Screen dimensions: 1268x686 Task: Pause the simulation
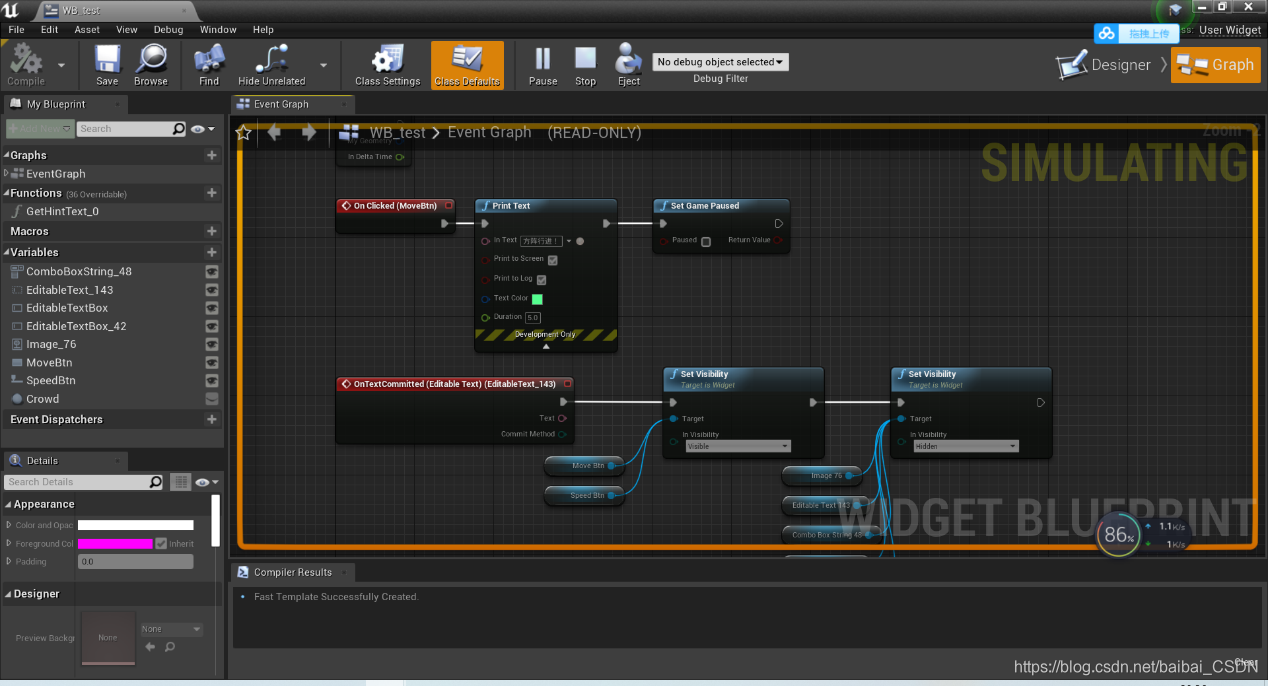point(542,63)
